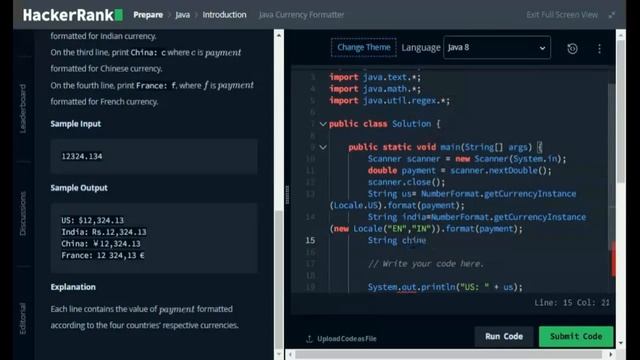Click the HackerRank logo

73,15
